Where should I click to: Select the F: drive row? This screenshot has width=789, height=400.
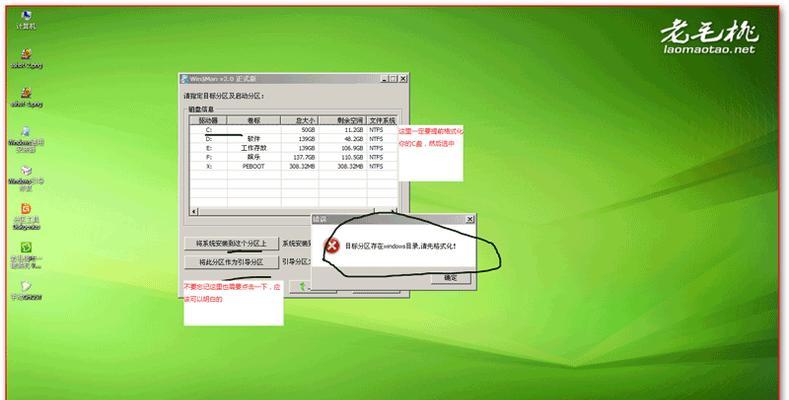(x=293, y=157)
